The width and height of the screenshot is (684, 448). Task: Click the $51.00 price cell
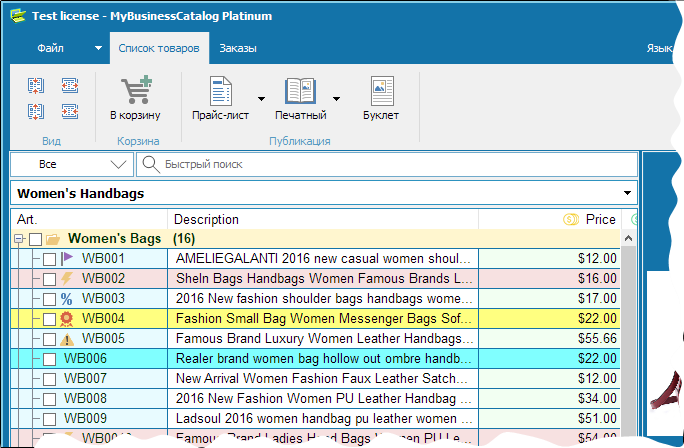tap(550, 418)
